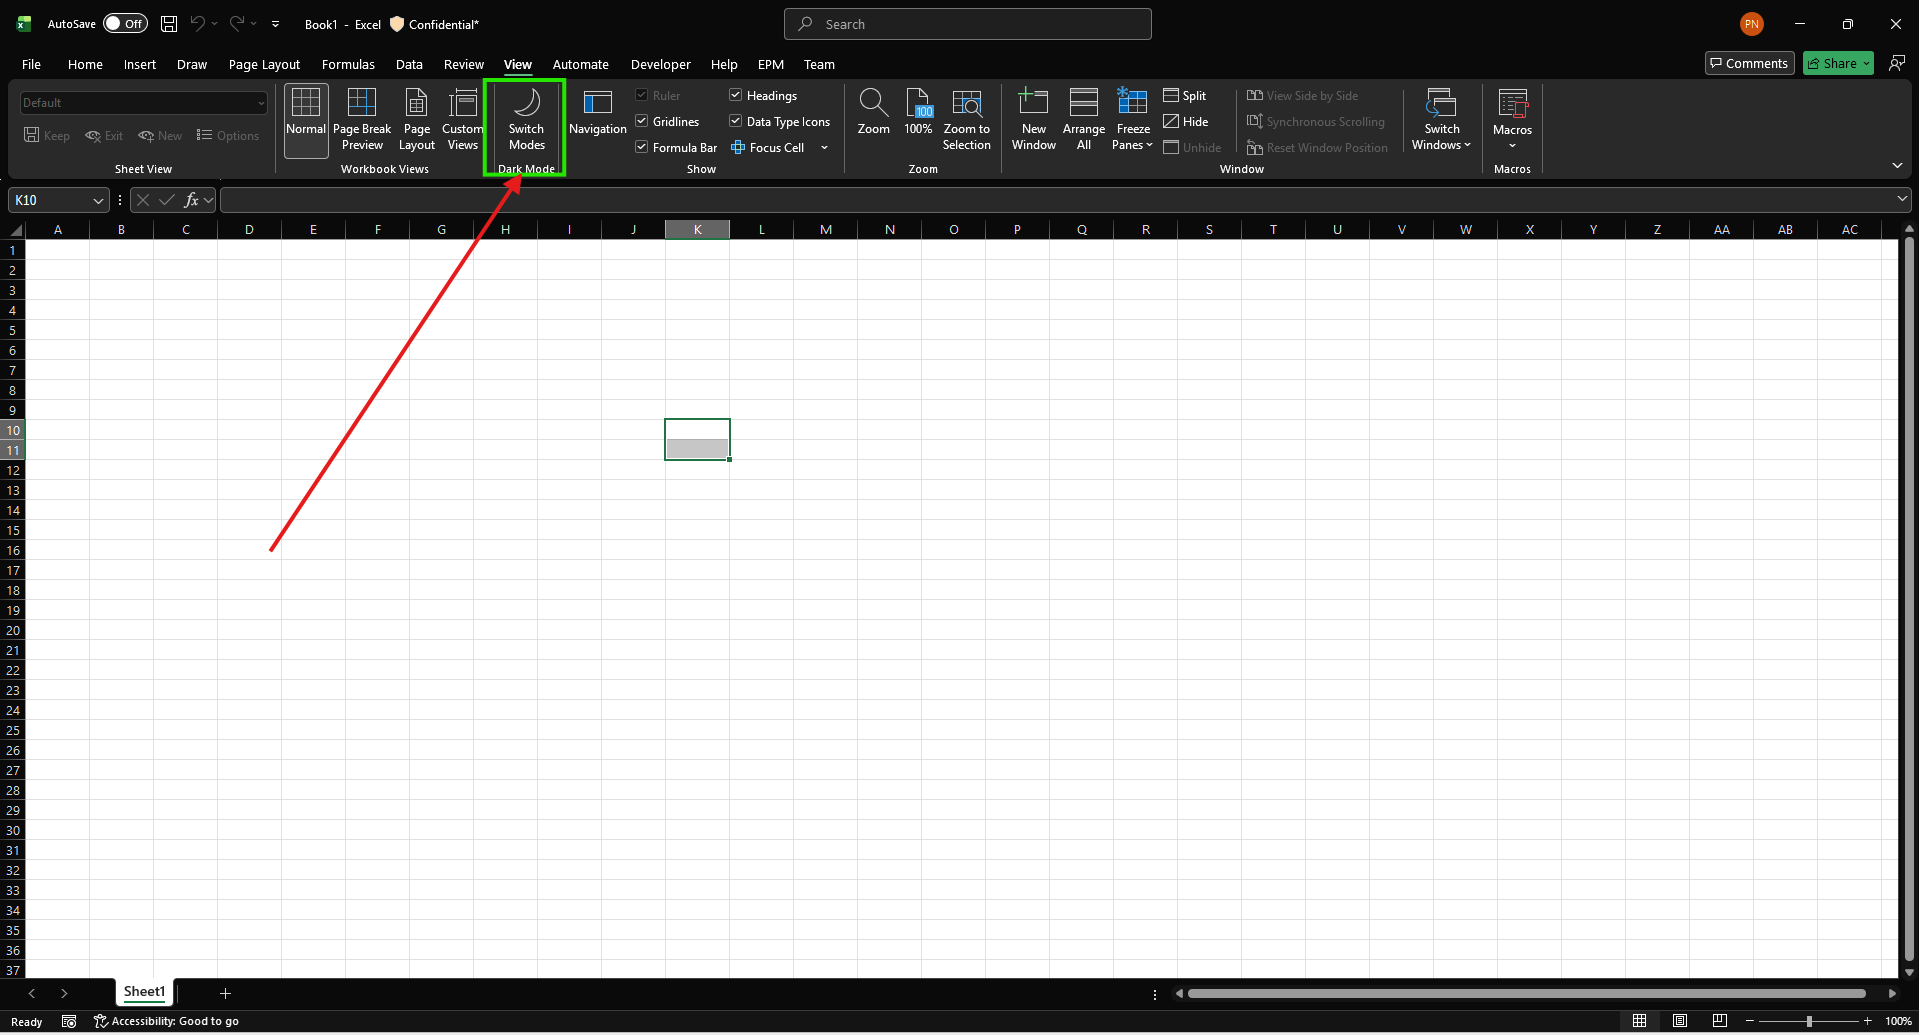The width and height of the screenshot is (1919, 1035).
Task: Expand the formula bar
Action: pyautogui.click(x=1902, y=200)
